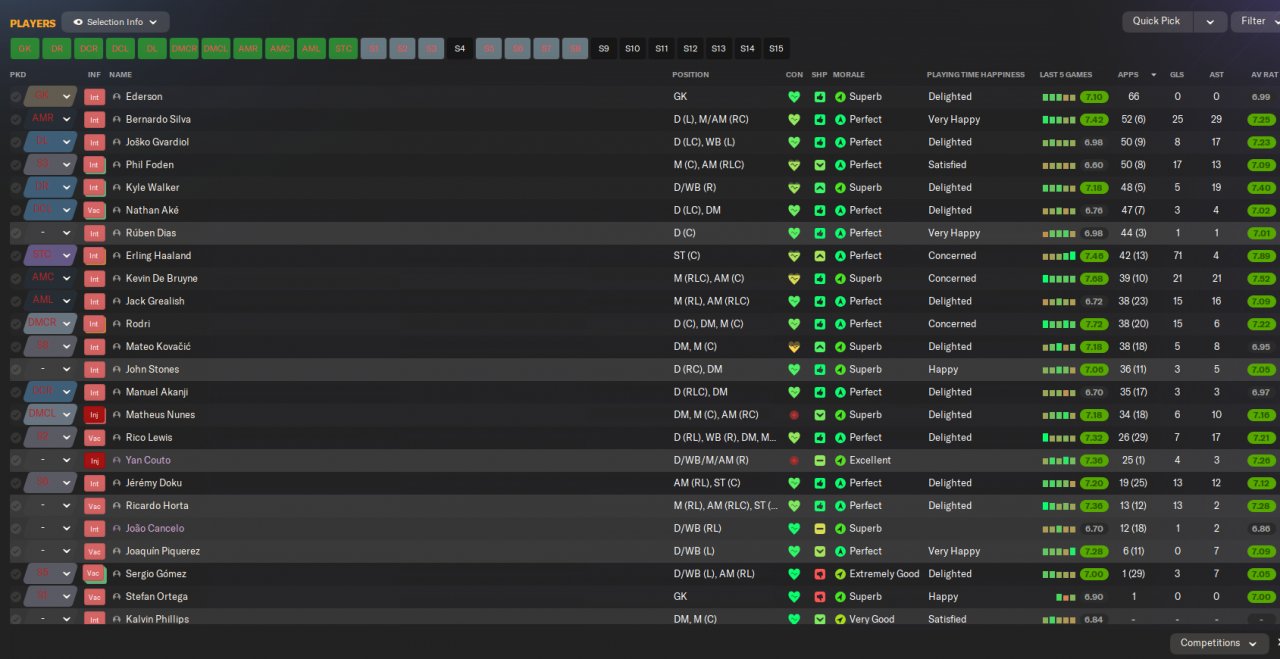Click Sergio Gómez's red match sharpness icon
Viewport: 1280px width, 659px height.
(x=820, y=574)
